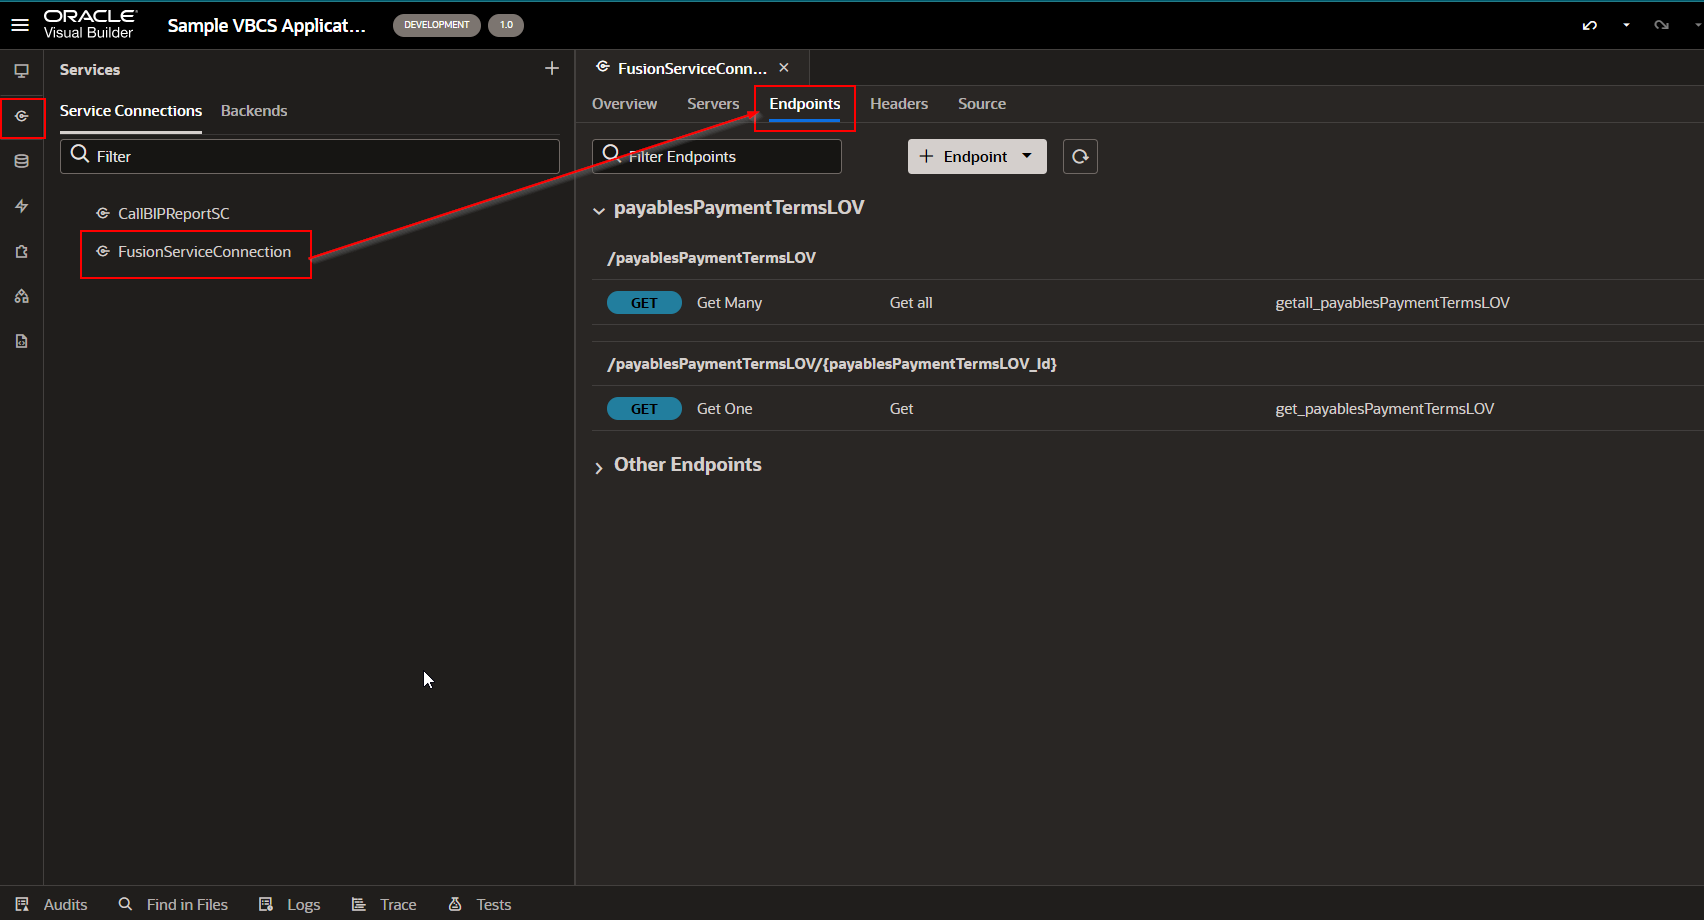Click the service connections Filter field

pyautogui.click(x=310, y=156)
